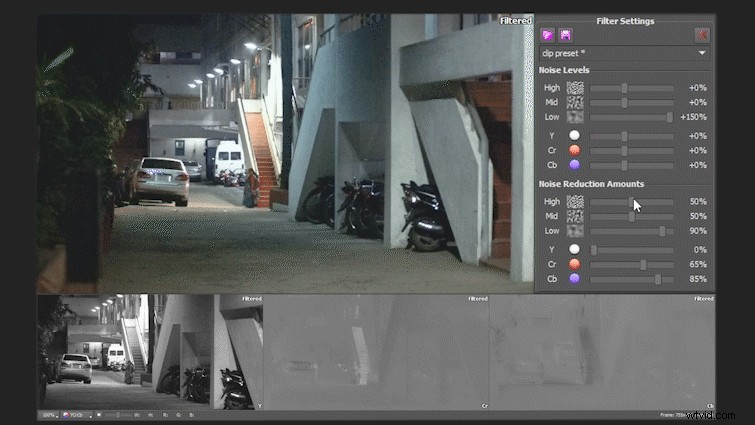Screen dimensions: 755x425
Task: Click the Noise Reduction Low slider at 90%
Action: [x=662, y=232]
